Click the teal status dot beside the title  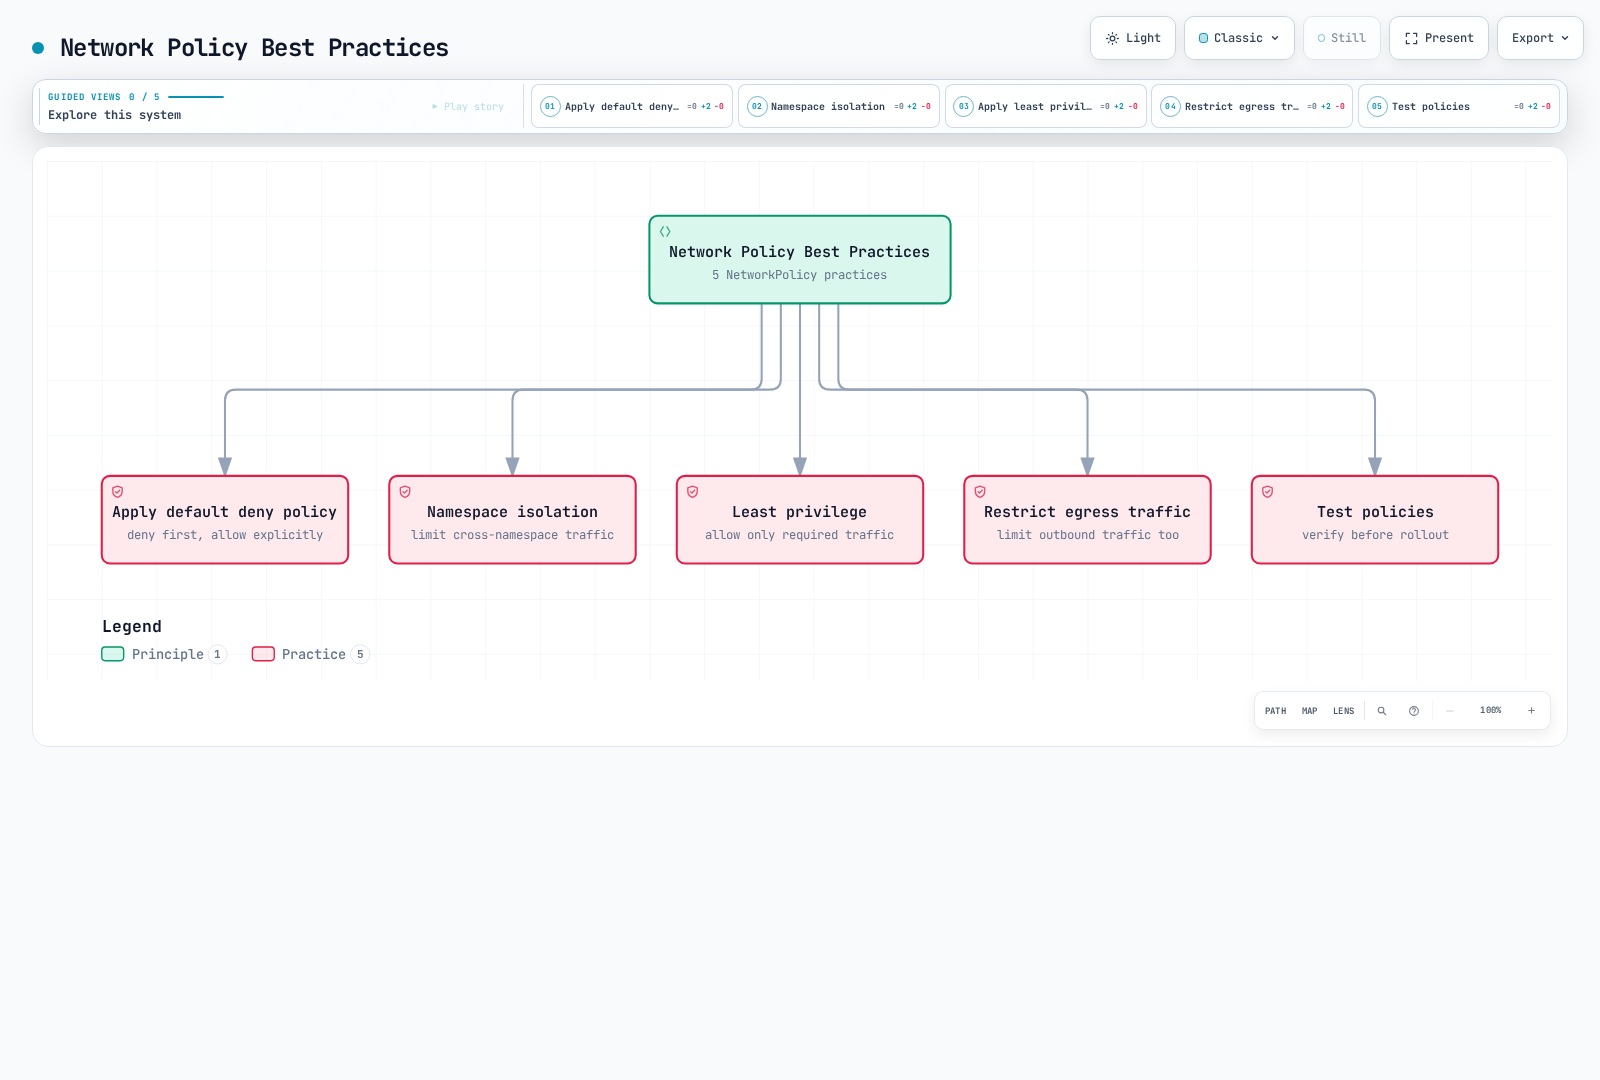pyautogui.click(x=38, y=48)
